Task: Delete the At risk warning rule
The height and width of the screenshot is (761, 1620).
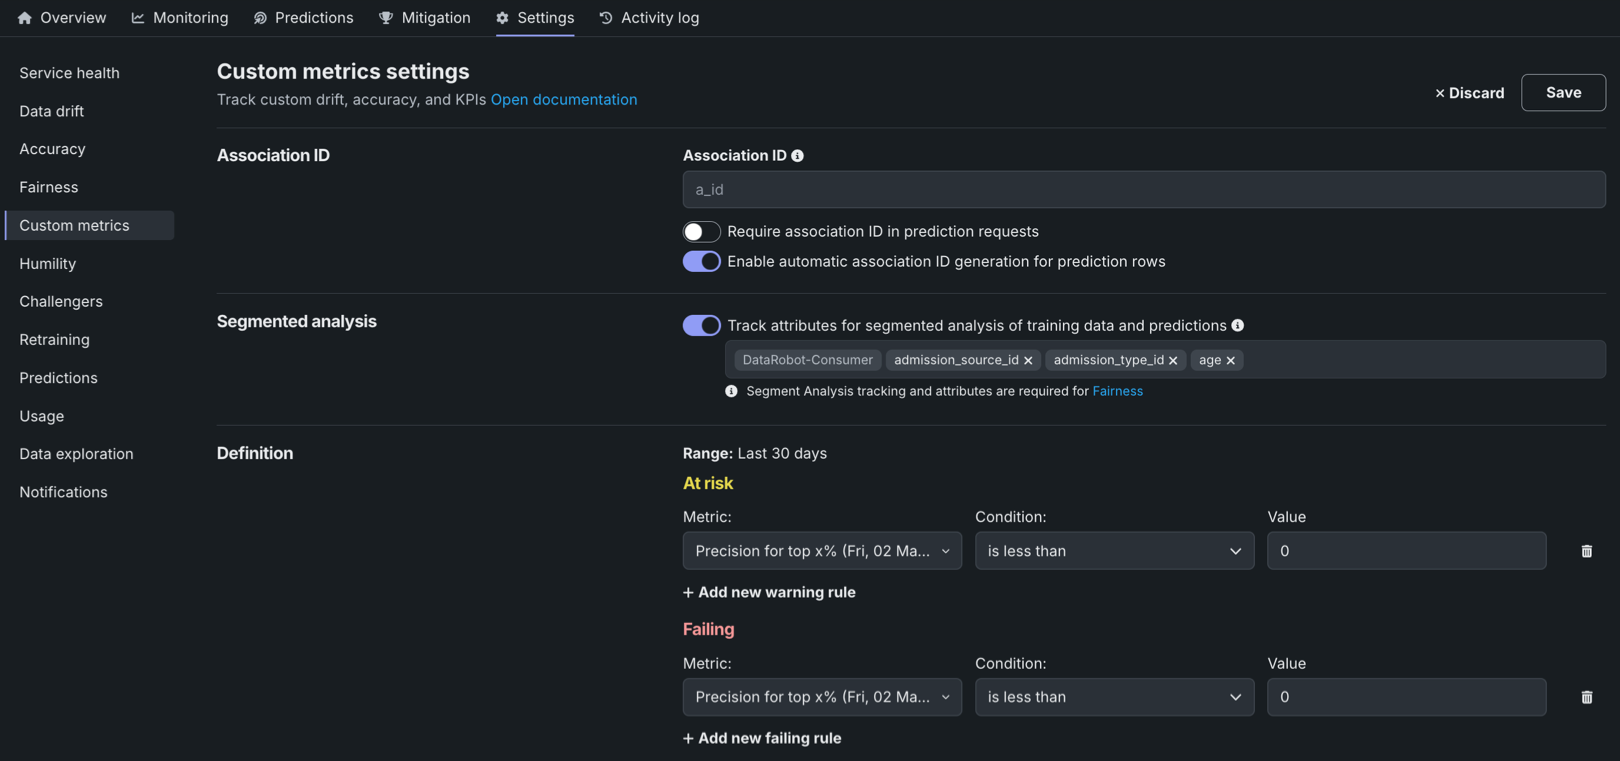Action: click(x=1586, y=551)
